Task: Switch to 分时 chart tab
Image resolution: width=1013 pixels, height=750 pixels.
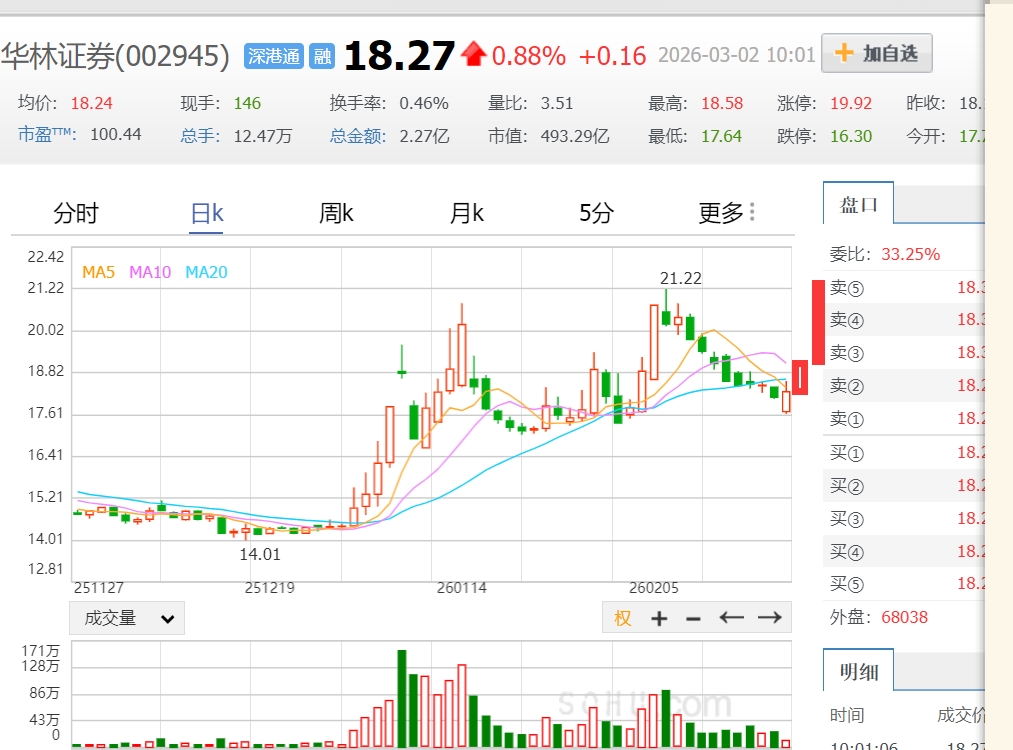Action: tap(76, 213)
